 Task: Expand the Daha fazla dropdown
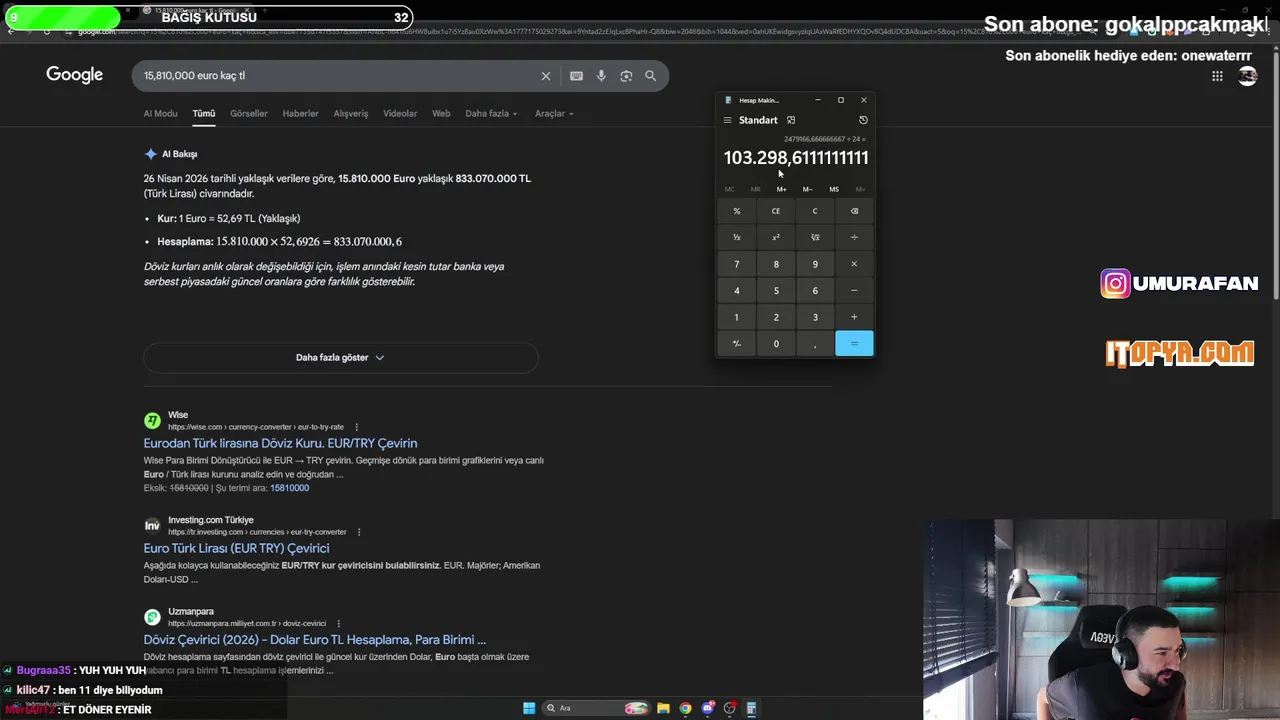click(491, 113)
